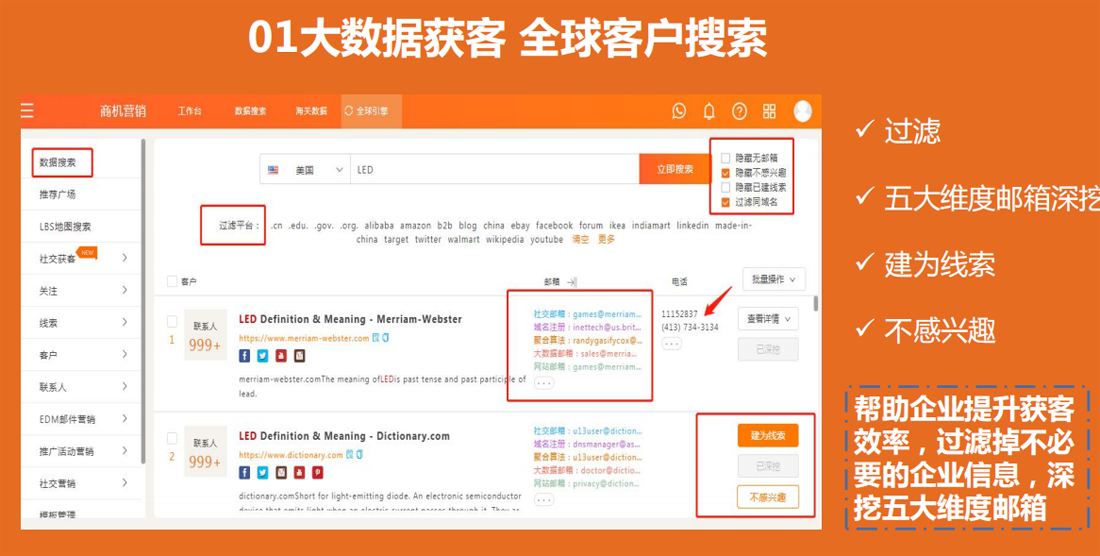
Task: Click the WhatsApp icon in header
Action: pos(679,111)
